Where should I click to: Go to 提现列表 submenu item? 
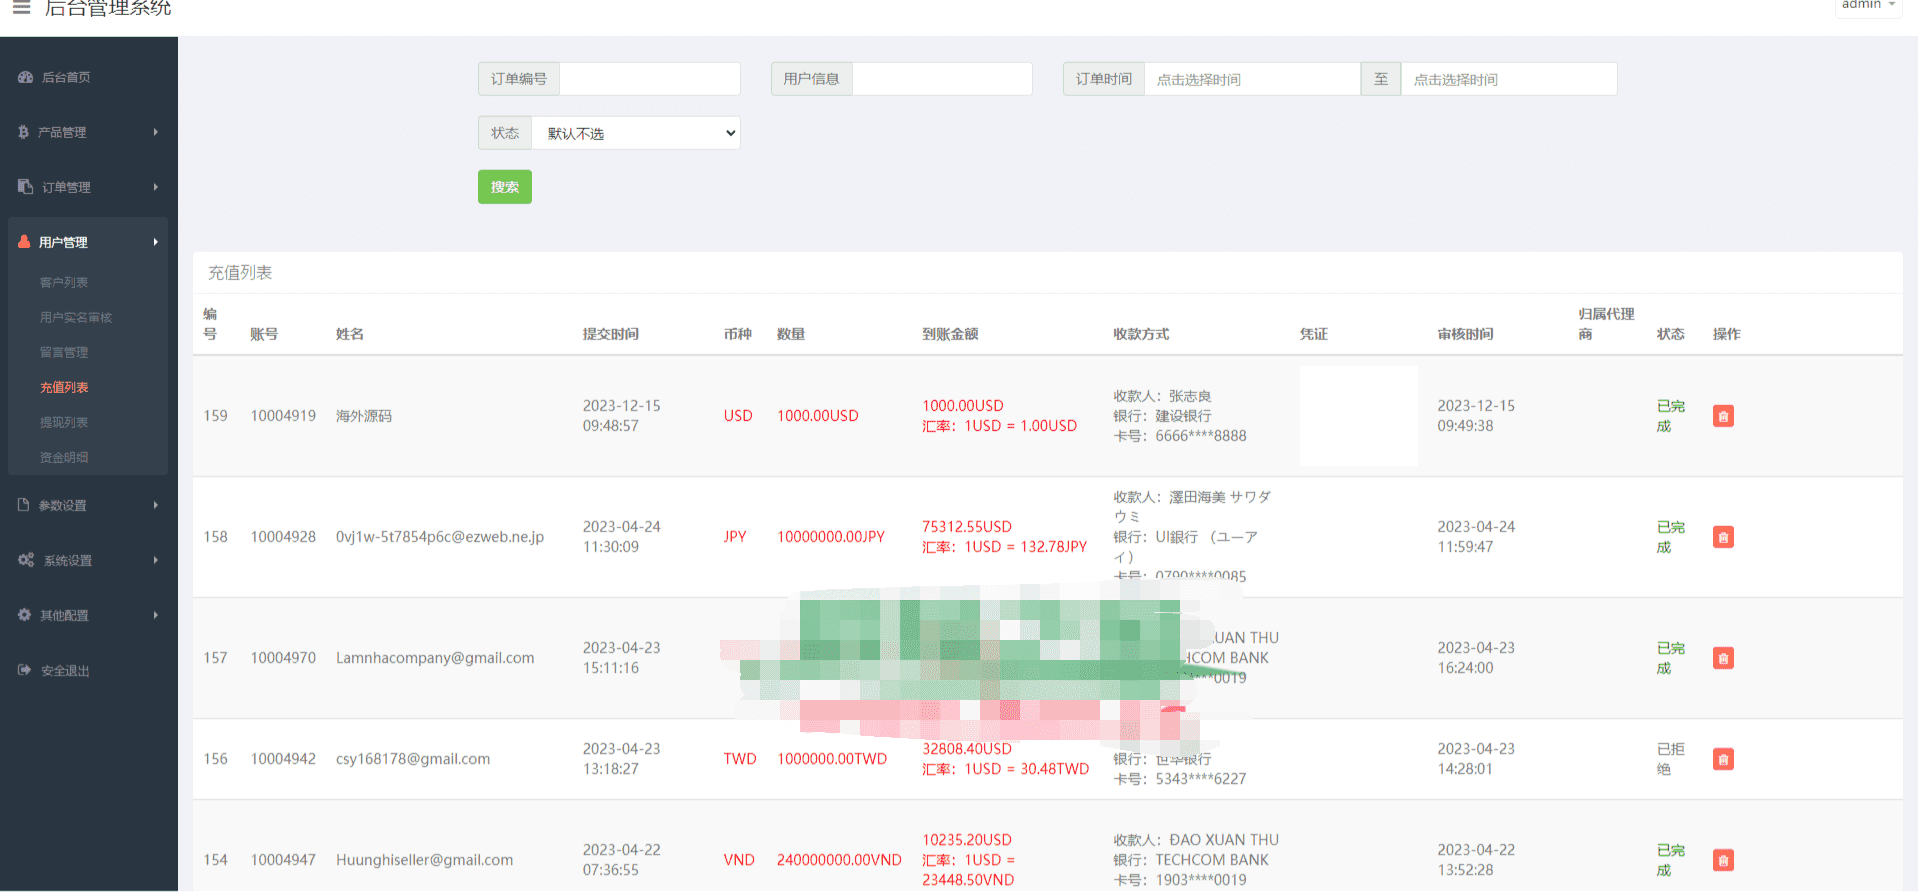click(x=64, y=422)
